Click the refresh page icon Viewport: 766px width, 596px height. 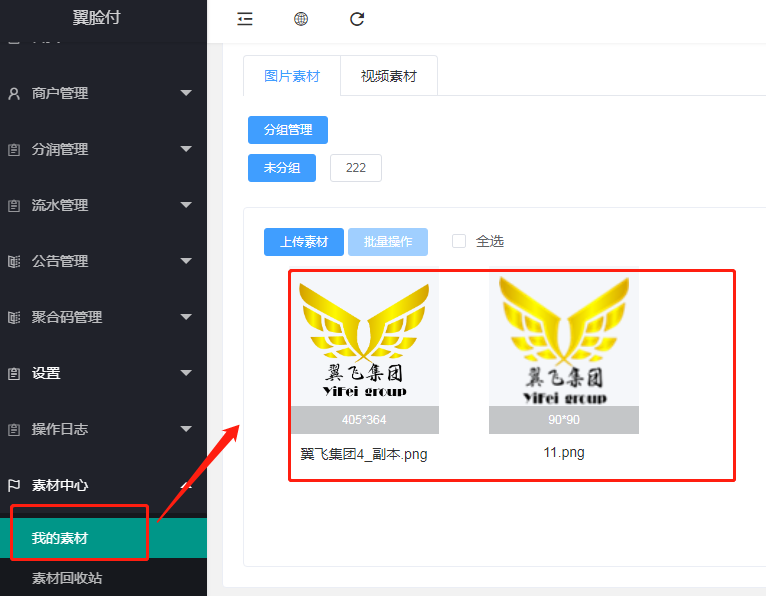pos(357,19)
